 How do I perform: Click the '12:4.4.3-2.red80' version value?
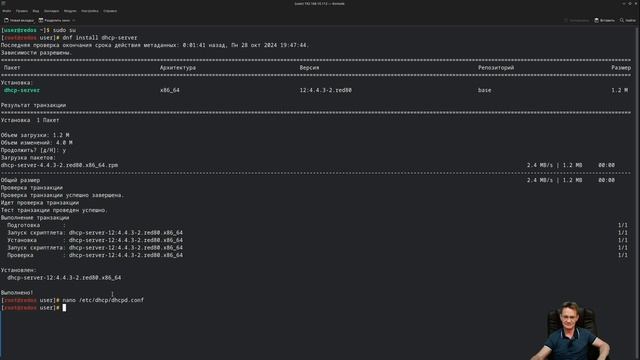[x=326, y=90]
